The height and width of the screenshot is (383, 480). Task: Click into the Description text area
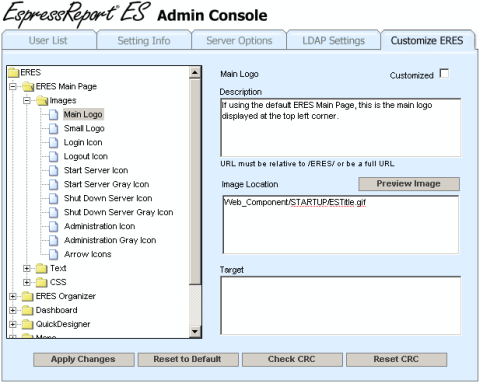pos(341,127)
